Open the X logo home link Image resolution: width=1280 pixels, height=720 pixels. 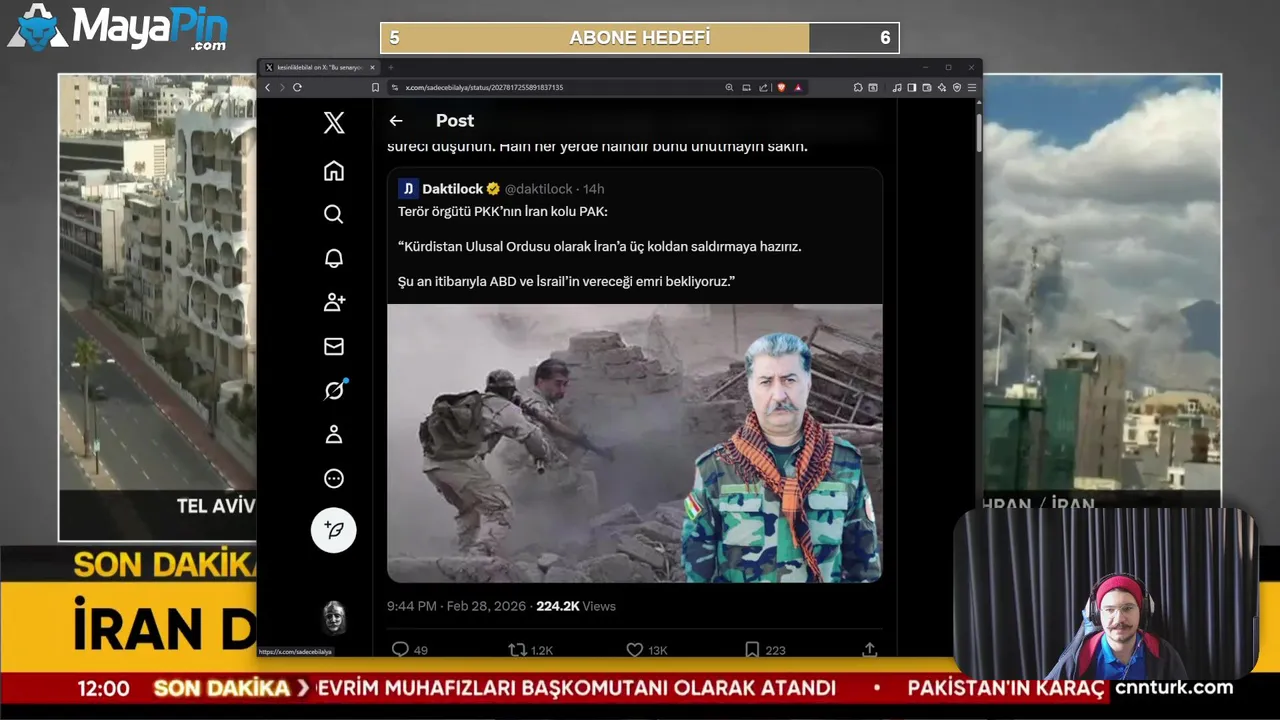(334, 123)
